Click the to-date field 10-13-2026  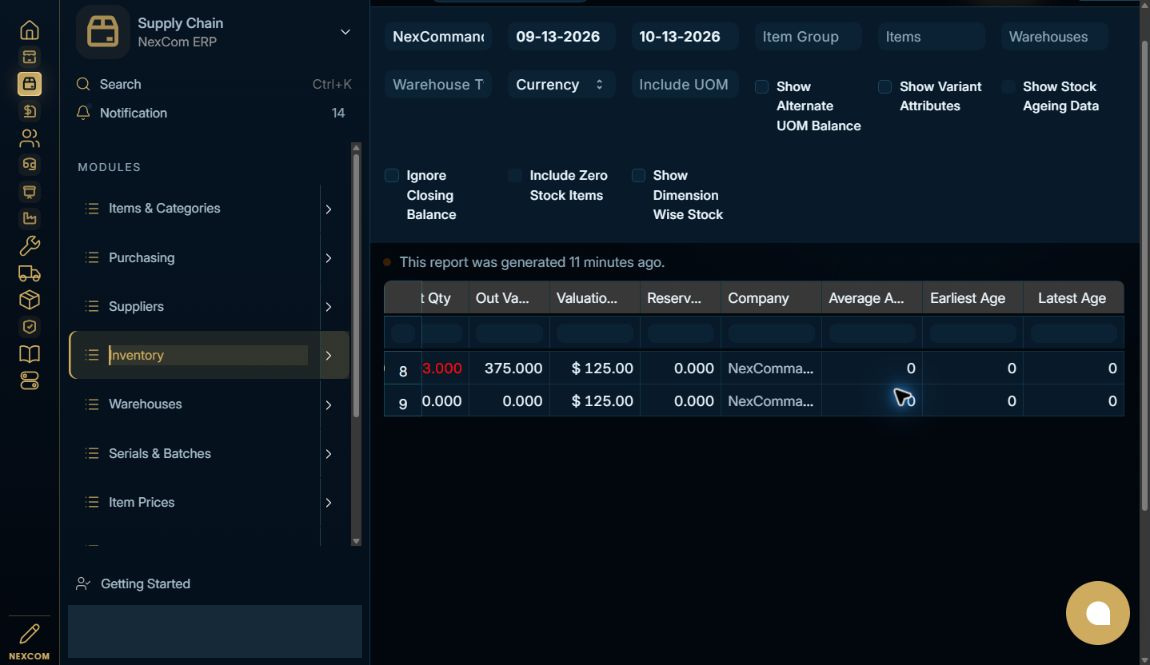click(684, 37)
